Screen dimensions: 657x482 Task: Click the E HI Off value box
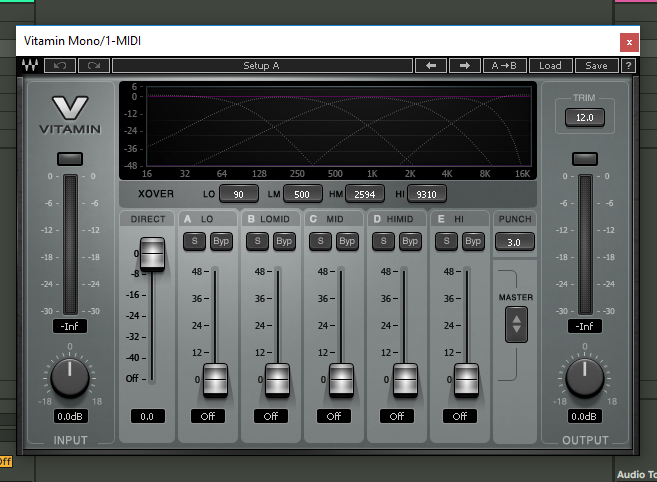point(460,416)
